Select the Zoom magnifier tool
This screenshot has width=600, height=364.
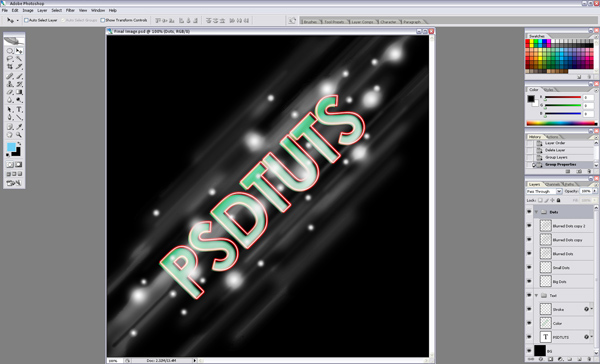(x=19, y=135)
